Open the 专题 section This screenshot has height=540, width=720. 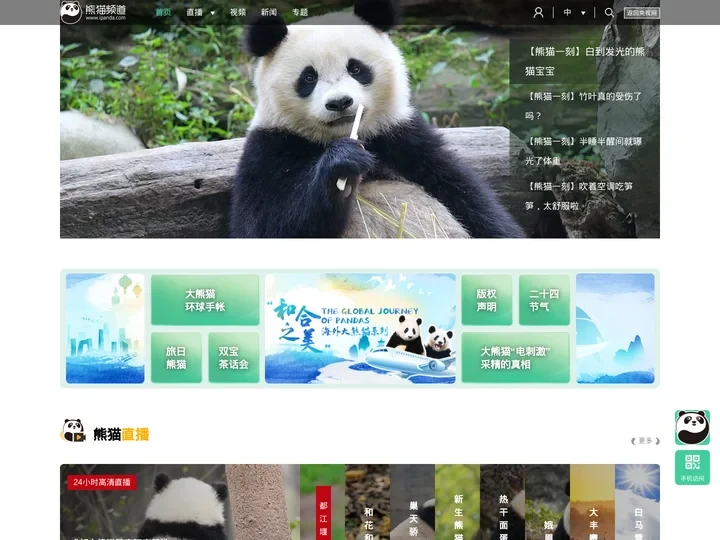(300, 12)
